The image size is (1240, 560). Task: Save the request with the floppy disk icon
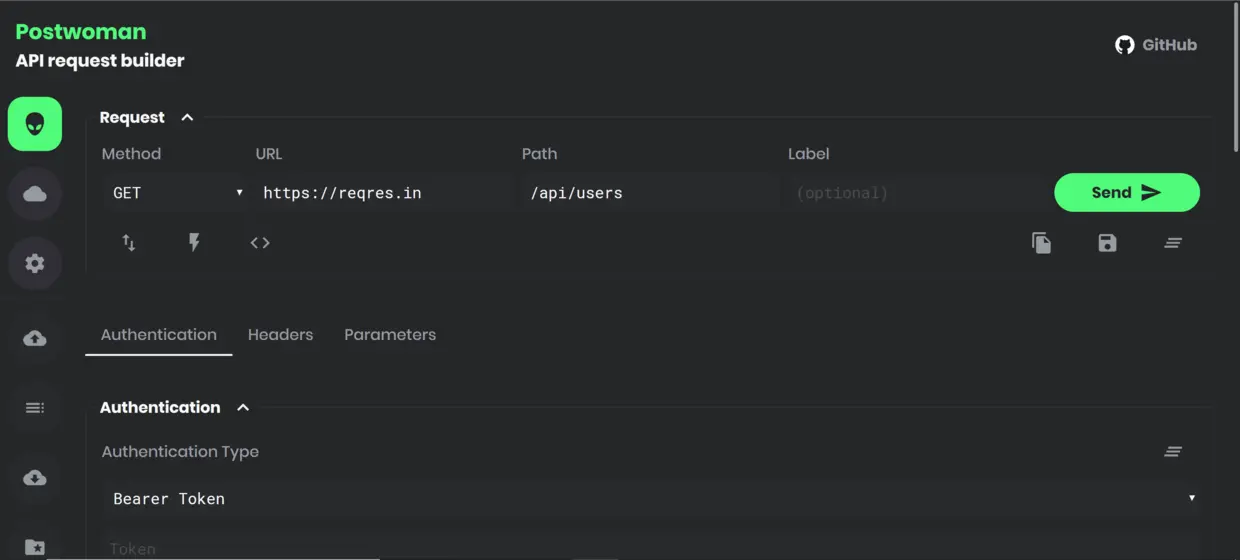click(x=1107, y=243)
